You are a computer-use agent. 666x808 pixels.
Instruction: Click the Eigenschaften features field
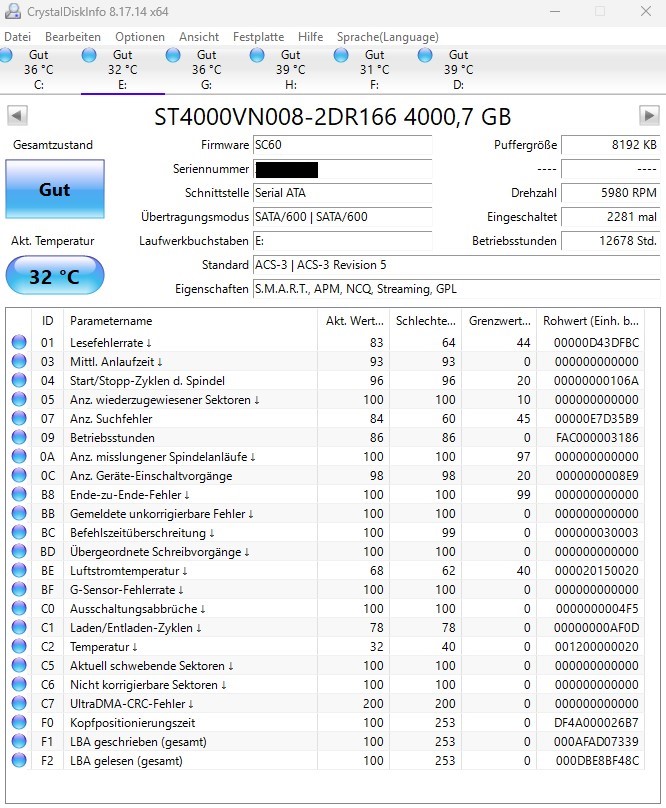coord(456,289)
